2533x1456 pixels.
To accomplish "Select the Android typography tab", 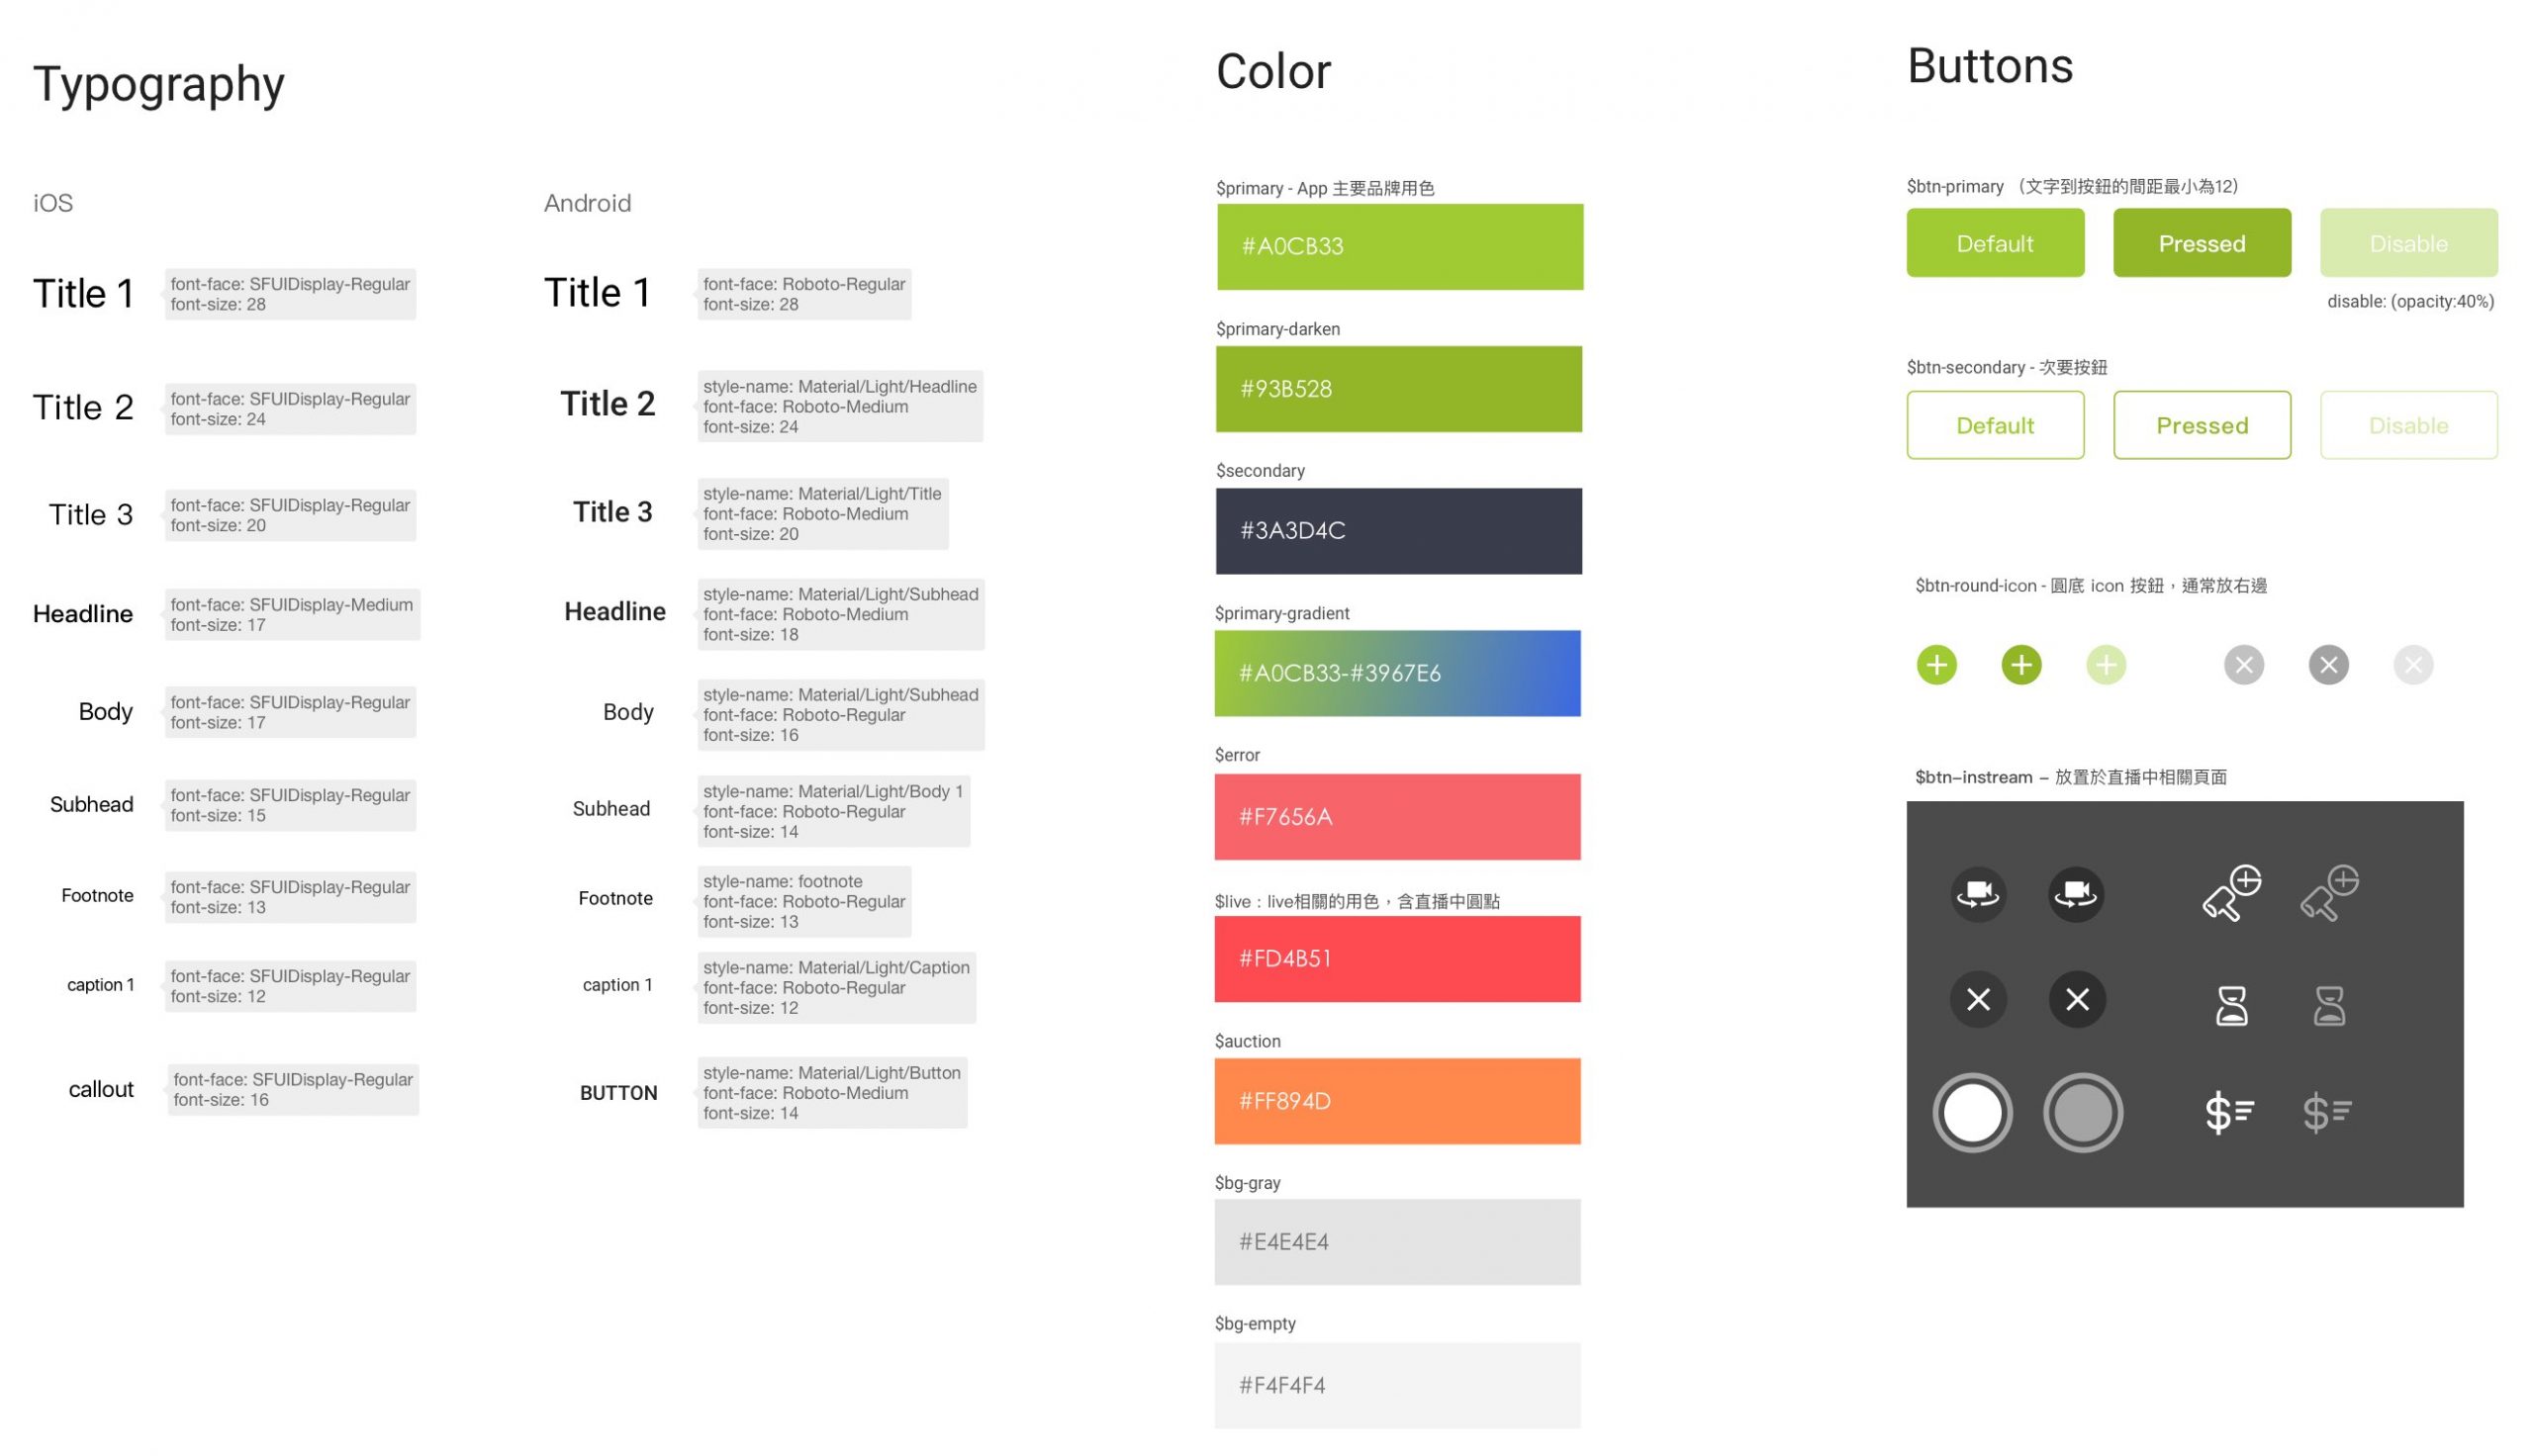I will pyautogui.click(x=590, y=204).
